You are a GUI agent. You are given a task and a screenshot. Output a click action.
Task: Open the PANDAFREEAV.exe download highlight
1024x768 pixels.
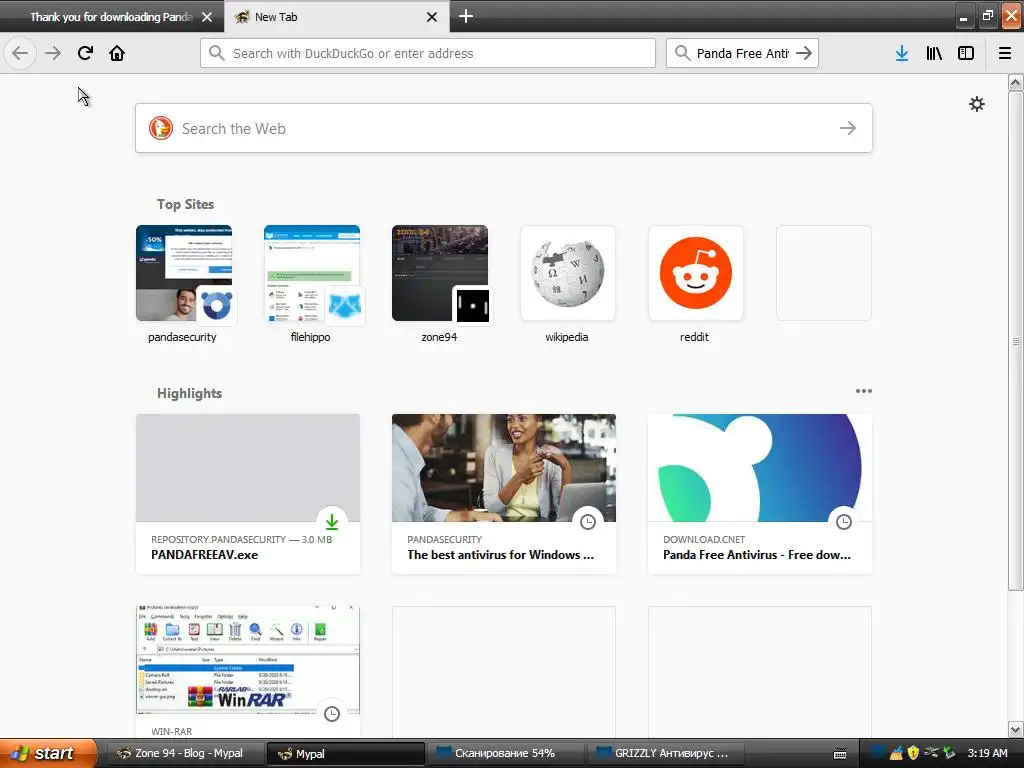[248, 494]
